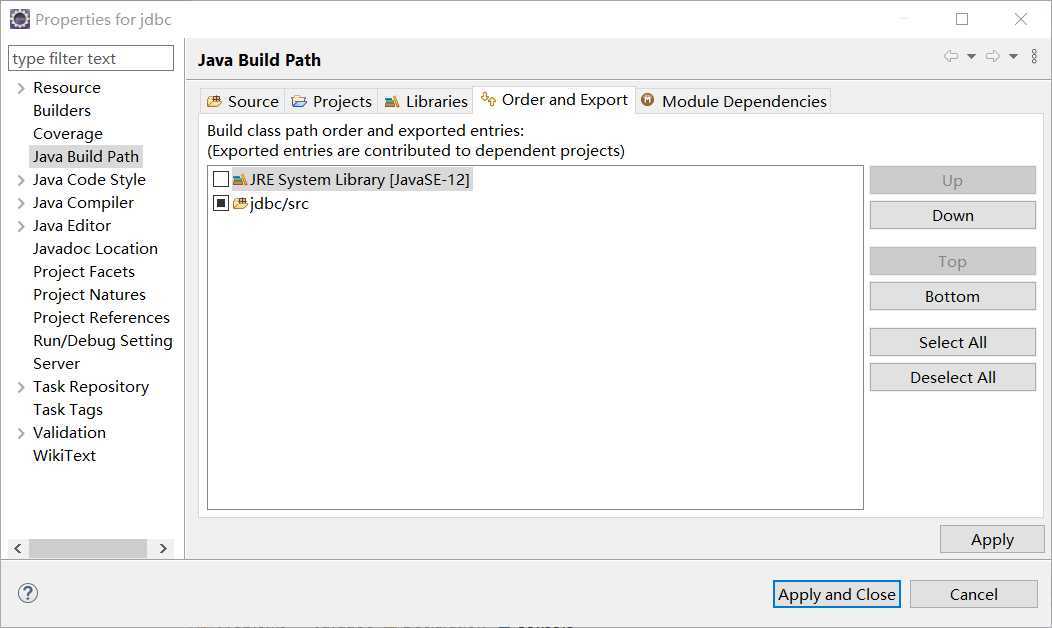
Task: Click the Select All button
Action: point(953,342)
